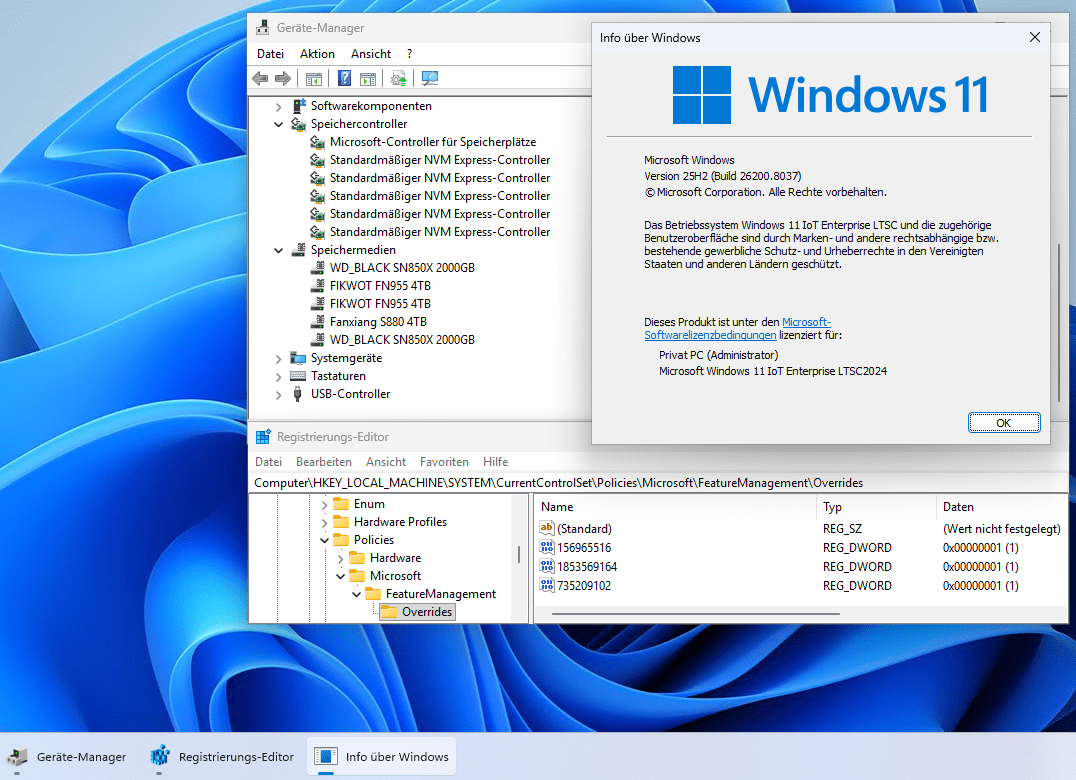Collapse the FeatureManagement registry key

356,594
